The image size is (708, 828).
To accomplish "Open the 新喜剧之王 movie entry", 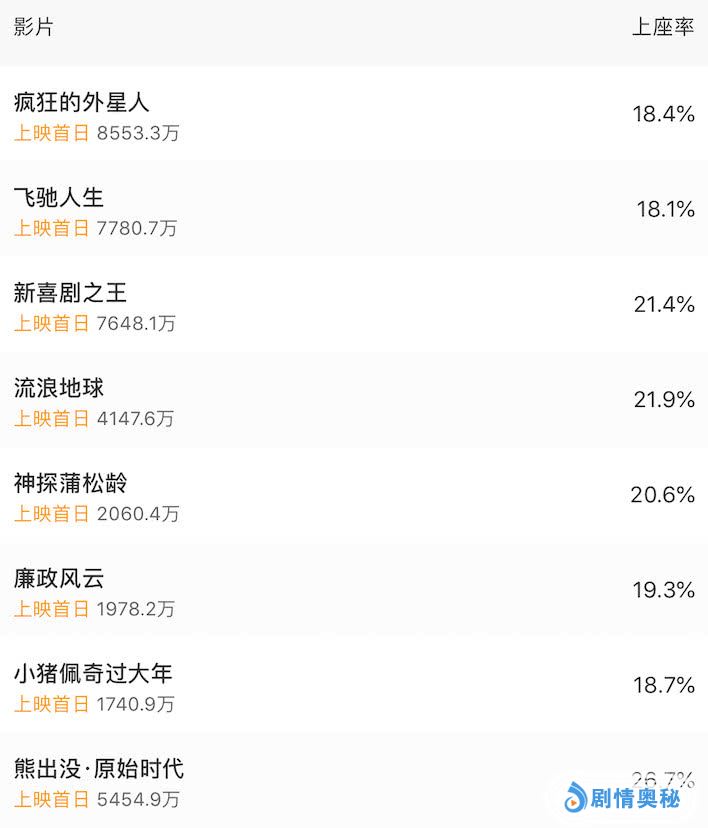I will coord(70,292).
